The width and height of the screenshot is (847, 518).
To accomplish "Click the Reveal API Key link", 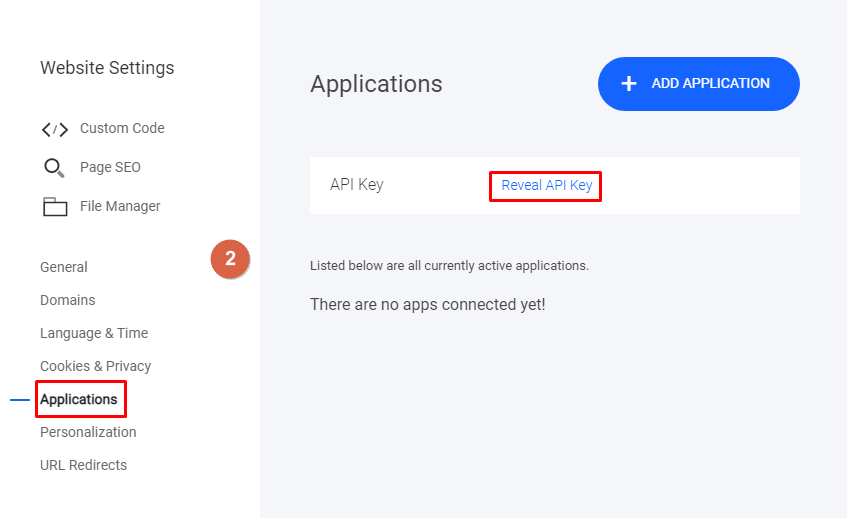I will (546, 185).
